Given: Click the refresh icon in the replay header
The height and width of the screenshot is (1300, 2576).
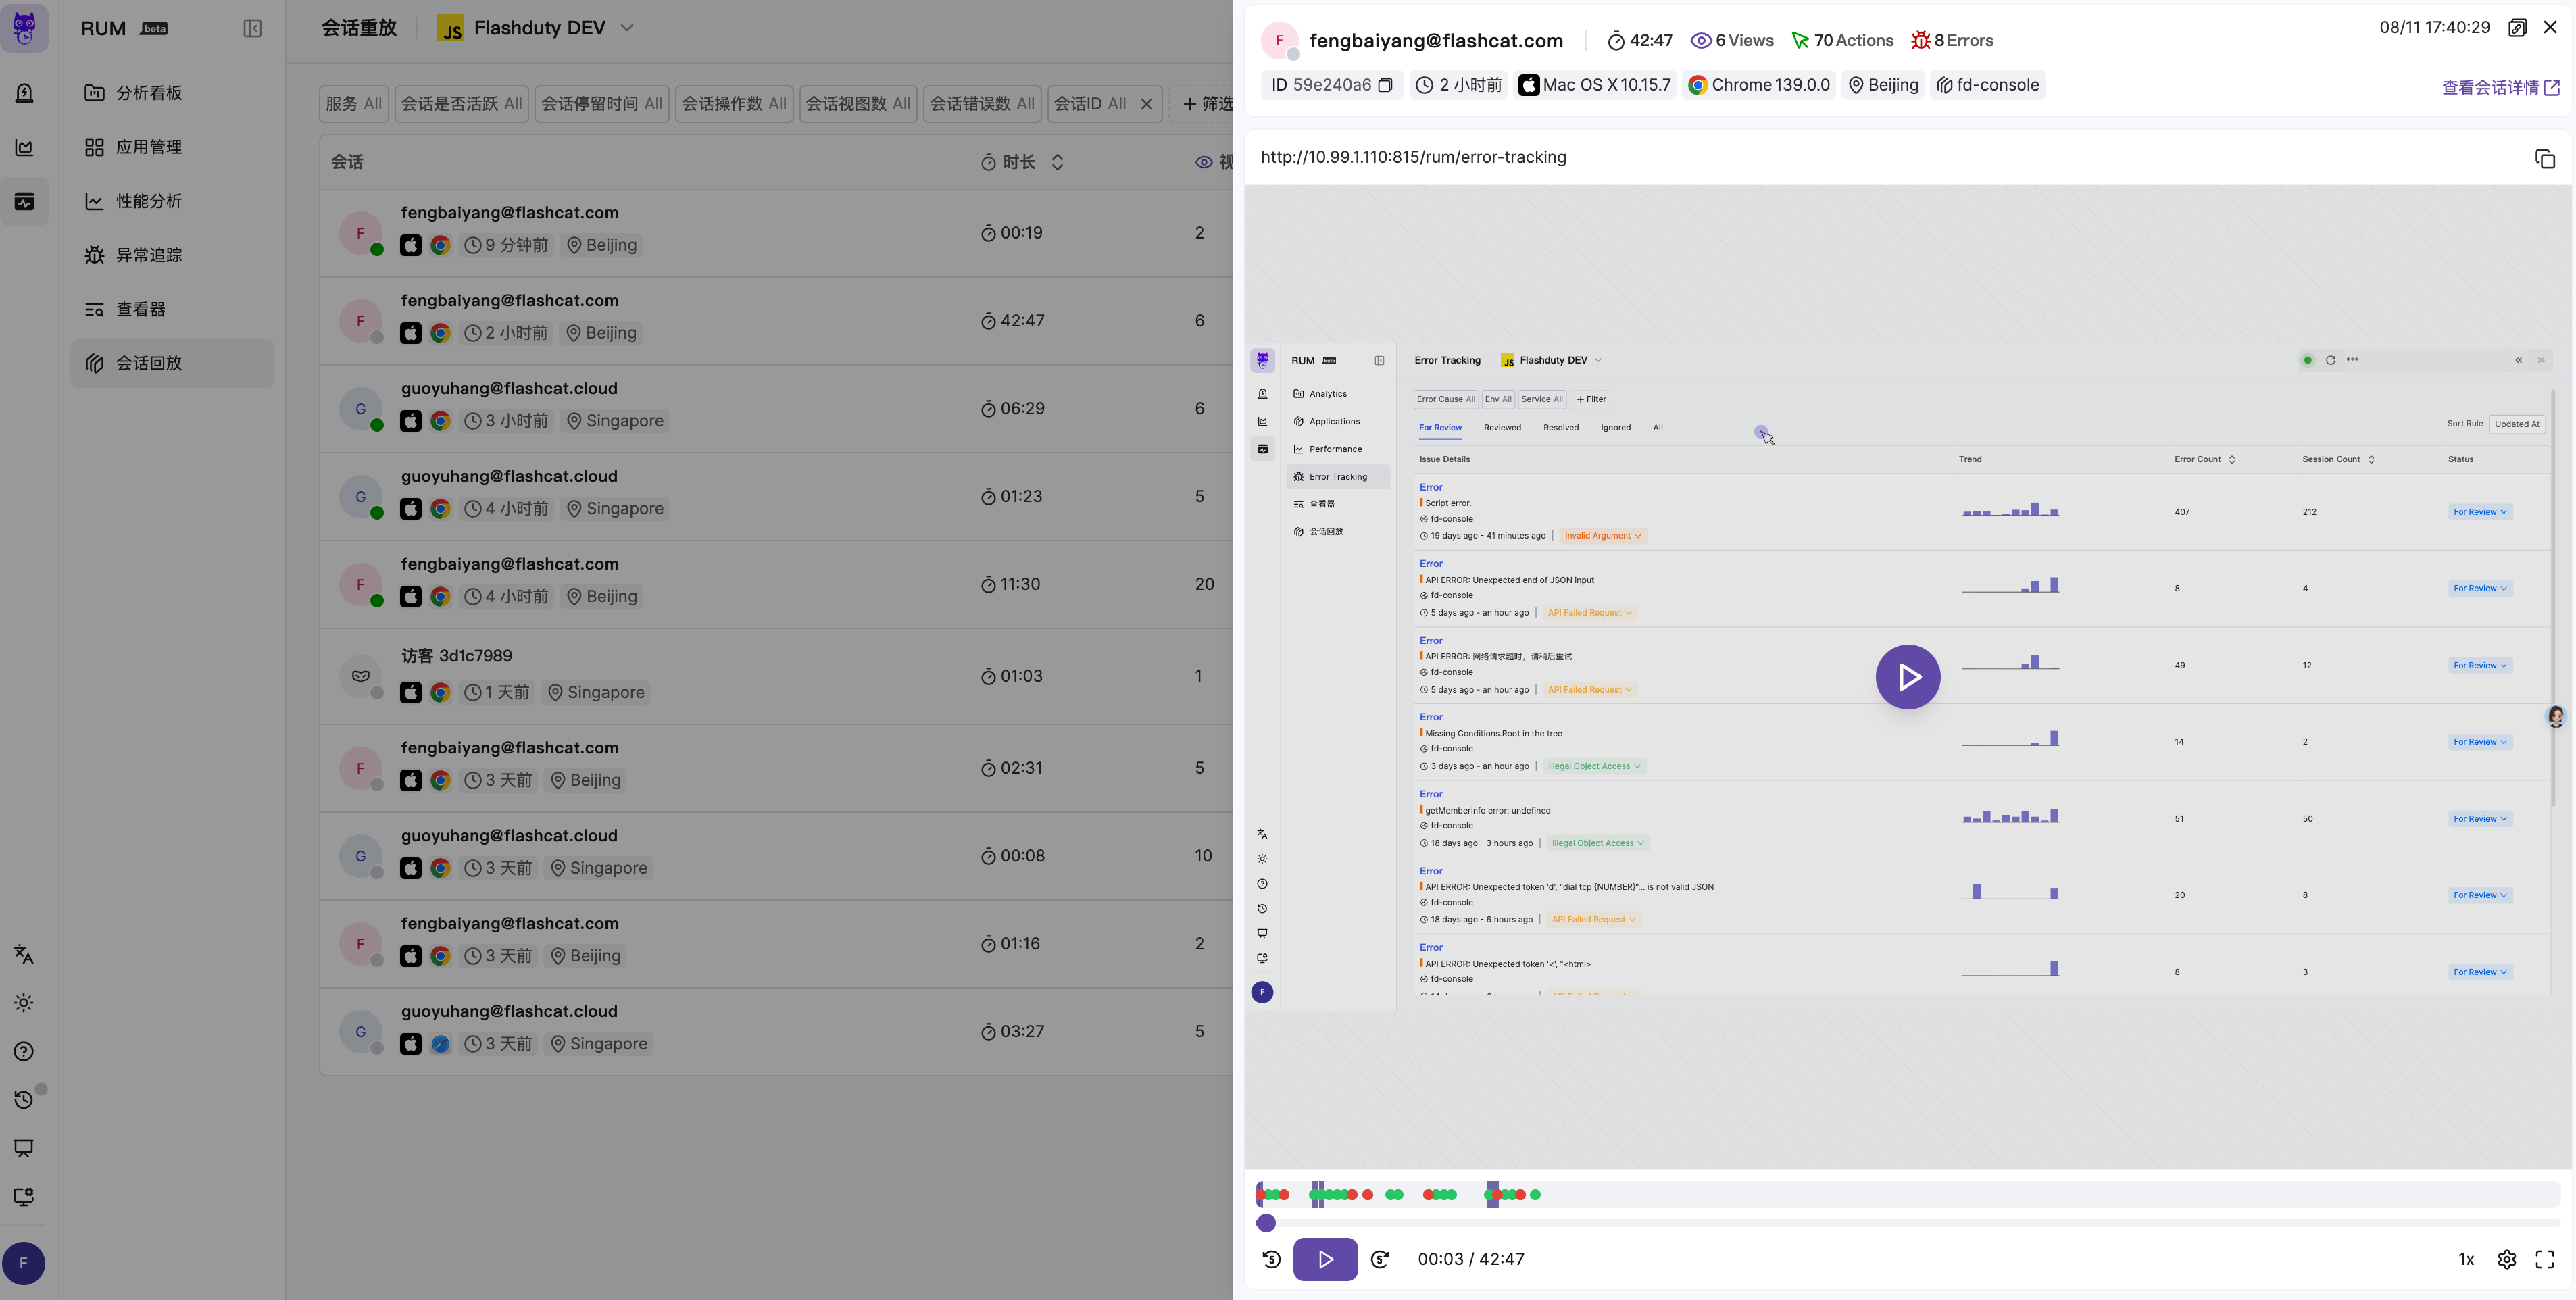Looking at the screenshot, I should [x=2330, y=360].
